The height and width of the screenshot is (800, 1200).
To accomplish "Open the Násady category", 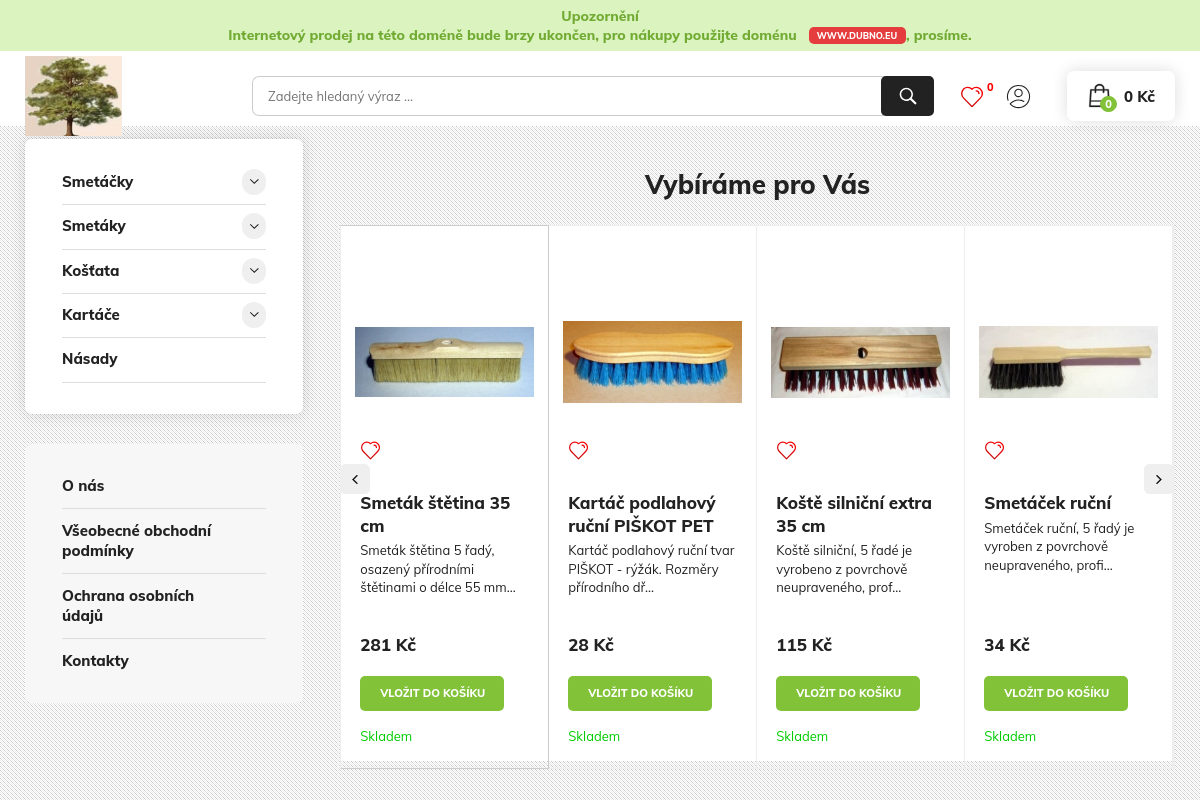I will click(90, 359).
